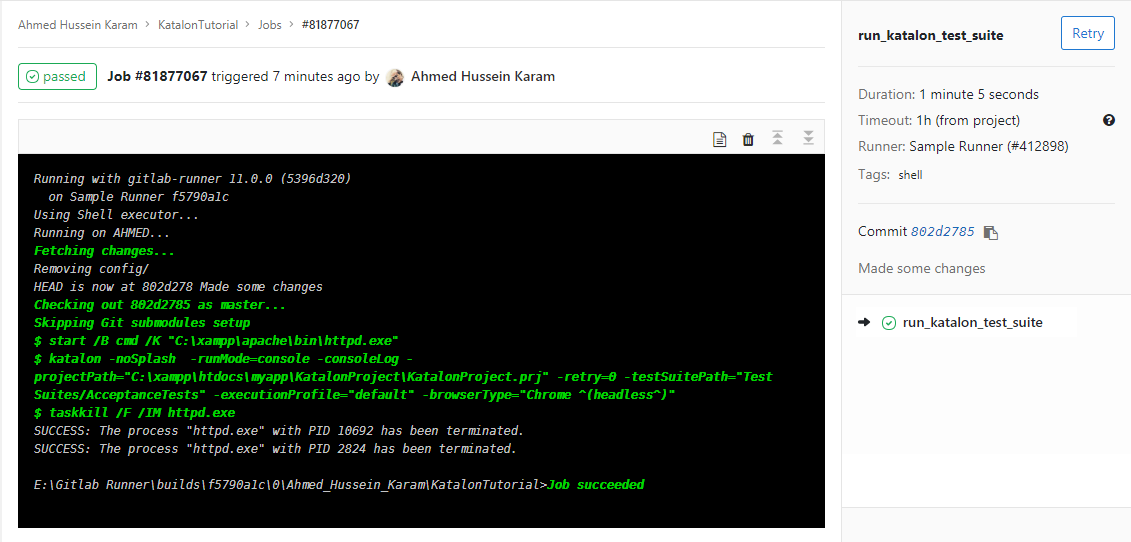The image size is (1131, 542).
Task: Click Duration: 1 minute 5 seconds text
Action: pyautogui.click(x=949, y=94)
